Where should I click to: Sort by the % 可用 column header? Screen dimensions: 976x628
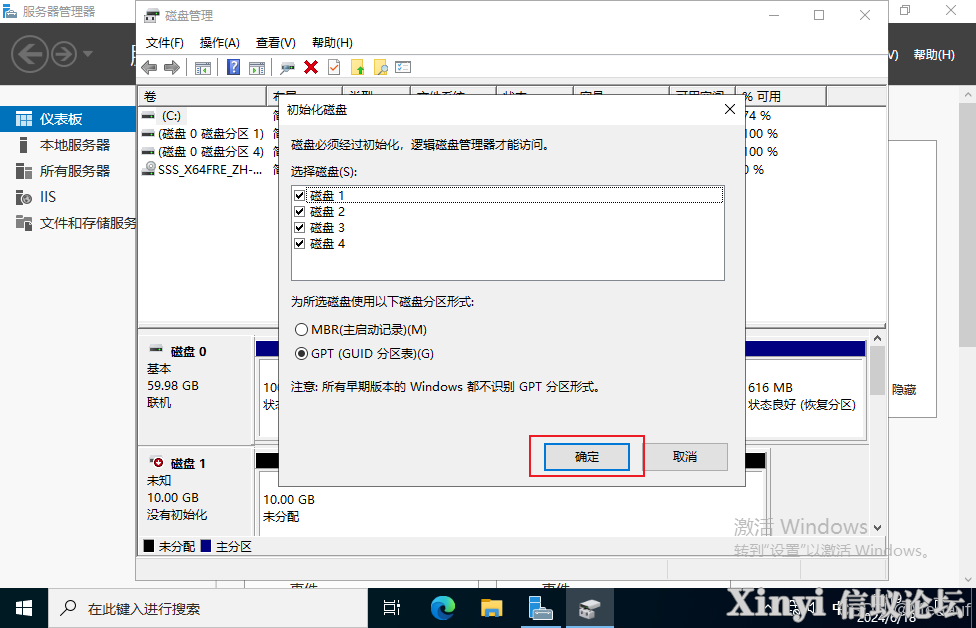point(781,96)
